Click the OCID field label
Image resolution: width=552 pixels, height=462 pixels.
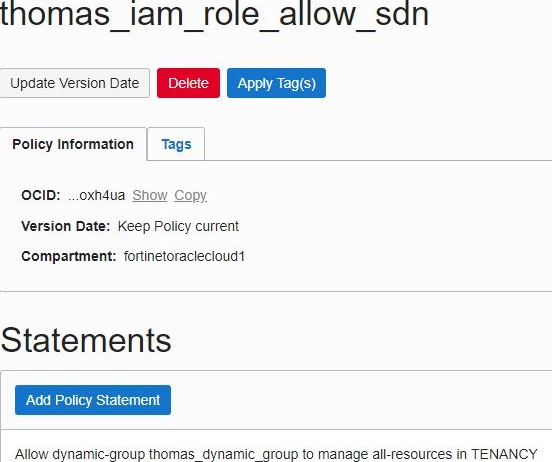point(41,195)
